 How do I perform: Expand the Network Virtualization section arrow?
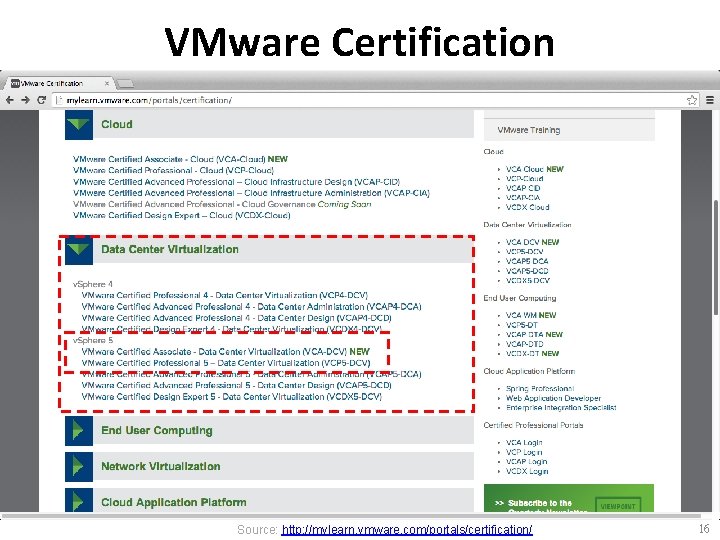pos(79,467)
